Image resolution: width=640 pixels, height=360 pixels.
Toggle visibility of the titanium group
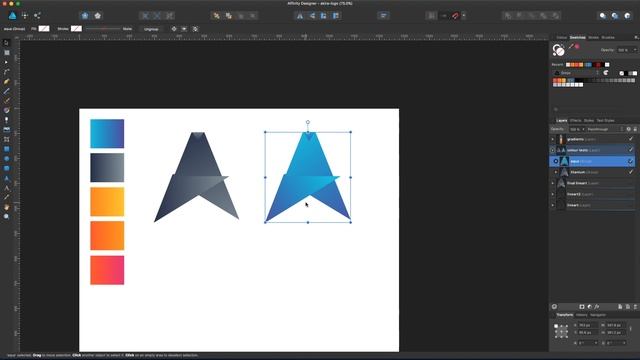pos(631,172)
